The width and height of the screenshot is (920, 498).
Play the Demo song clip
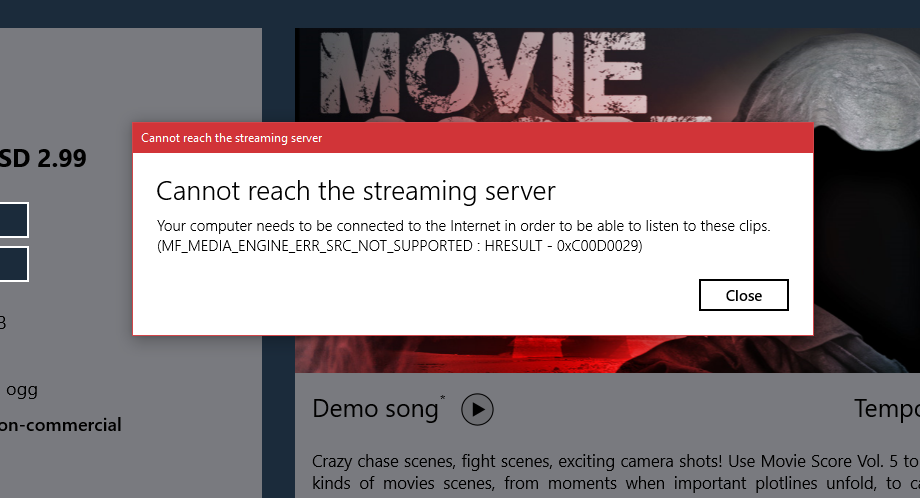tap(477, 409)
